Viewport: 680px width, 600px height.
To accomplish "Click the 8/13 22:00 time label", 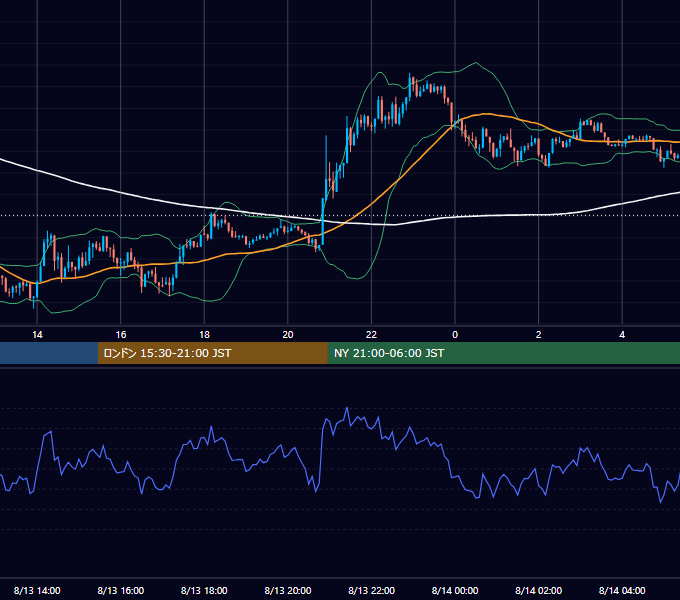I will pyautogui.click(x=371, y=590).
